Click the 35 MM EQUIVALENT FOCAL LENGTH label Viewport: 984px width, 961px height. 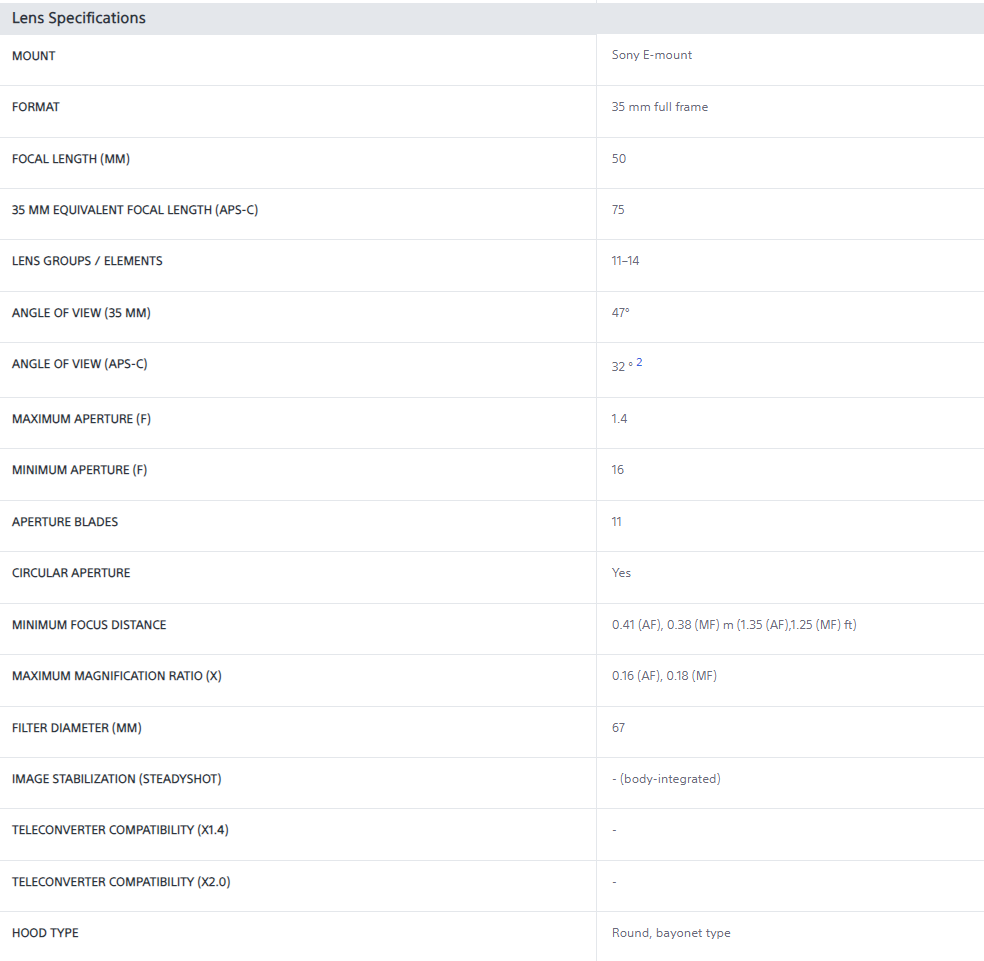(x=134, y=210)
